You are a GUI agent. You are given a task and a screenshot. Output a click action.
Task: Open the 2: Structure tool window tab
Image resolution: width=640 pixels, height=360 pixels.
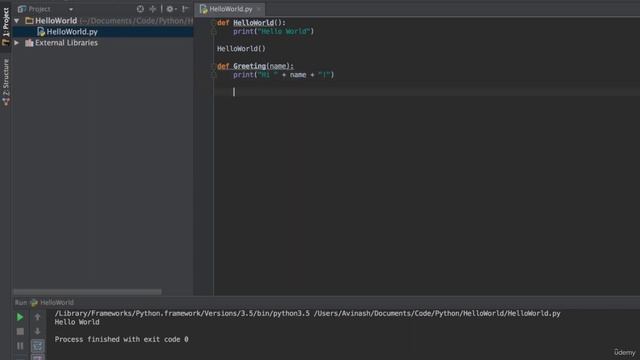tap(6, 82)
